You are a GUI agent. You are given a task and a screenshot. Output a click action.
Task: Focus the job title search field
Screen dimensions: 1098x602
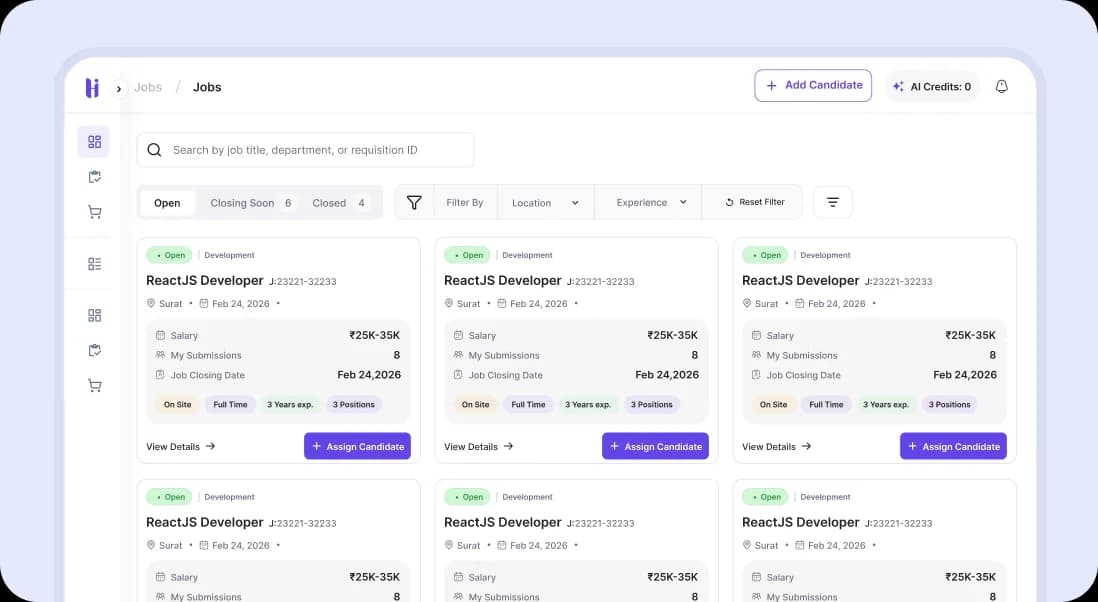315,150
